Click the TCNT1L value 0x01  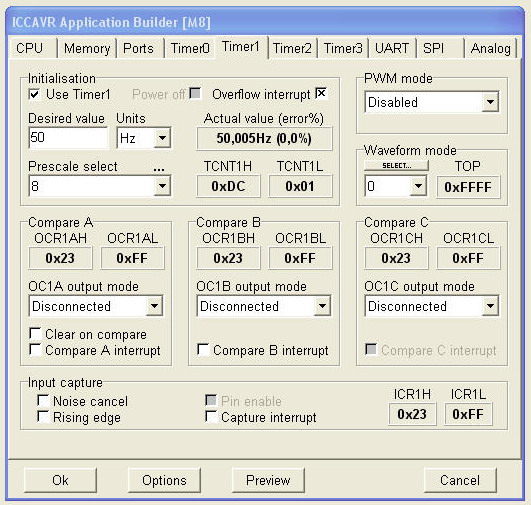pyautogui.click(x=300, y=186)
